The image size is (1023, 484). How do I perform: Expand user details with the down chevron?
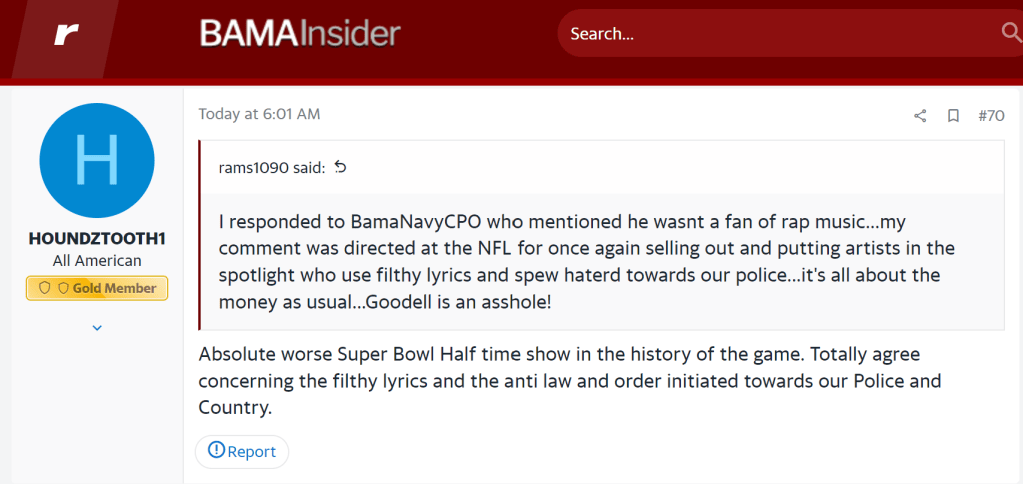pos(97,327)
